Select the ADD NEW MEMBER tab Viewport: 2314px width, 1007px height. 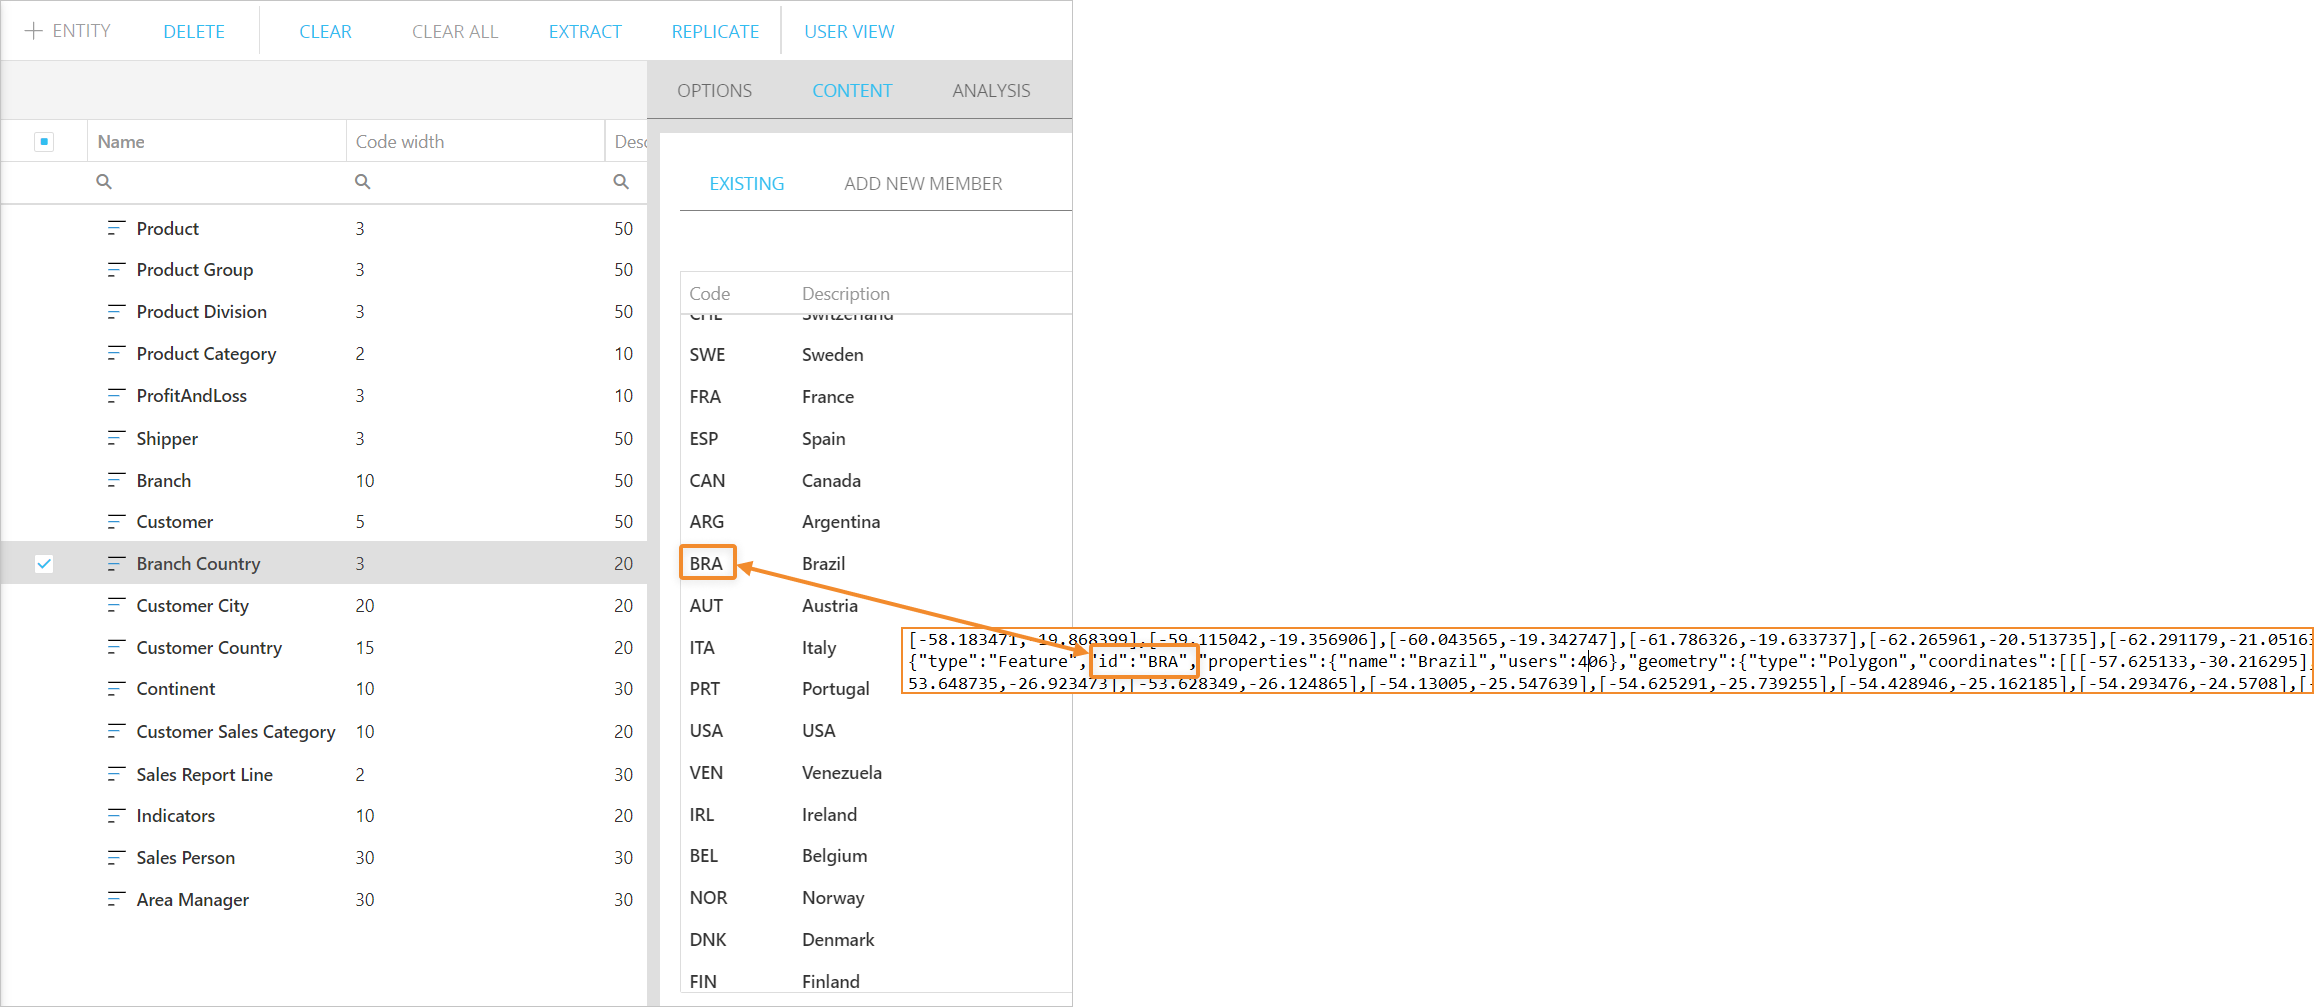click(922, 184)
